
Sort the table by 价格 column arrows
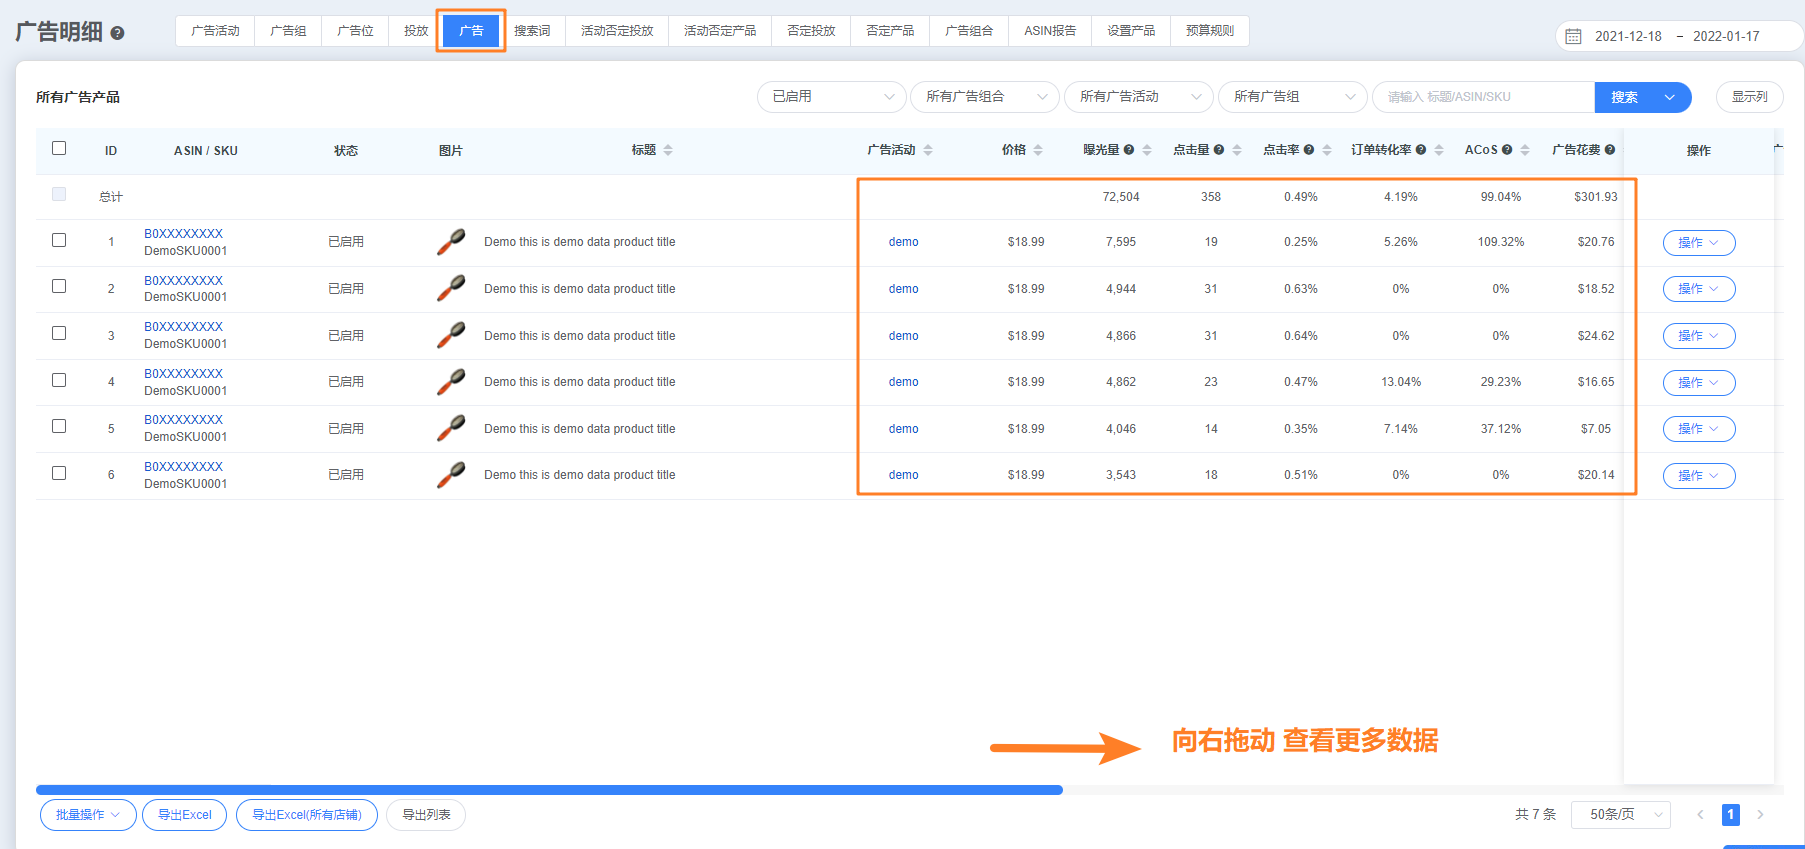click(1038, 150)
